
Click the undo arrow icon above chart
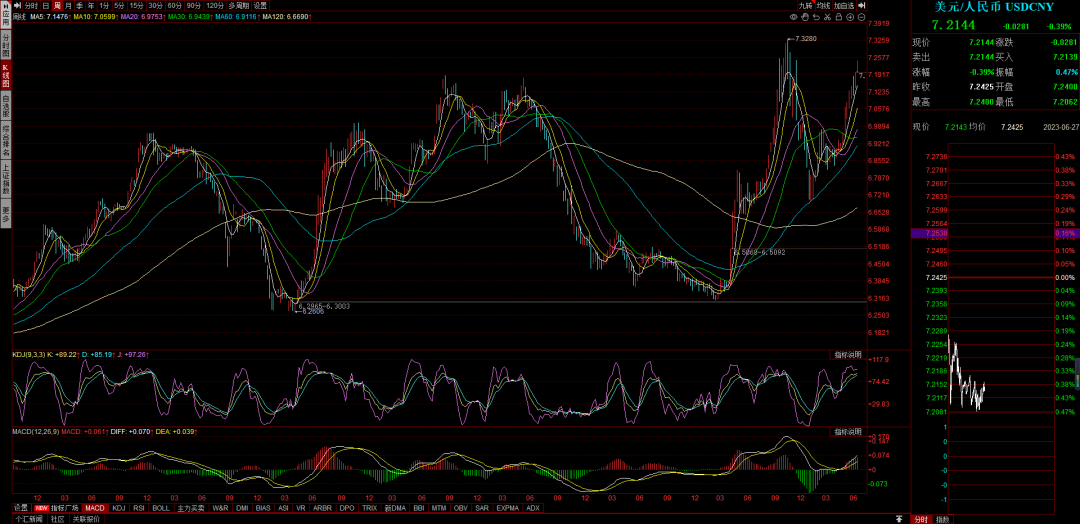pyautogui.click(x=816, y=17)
